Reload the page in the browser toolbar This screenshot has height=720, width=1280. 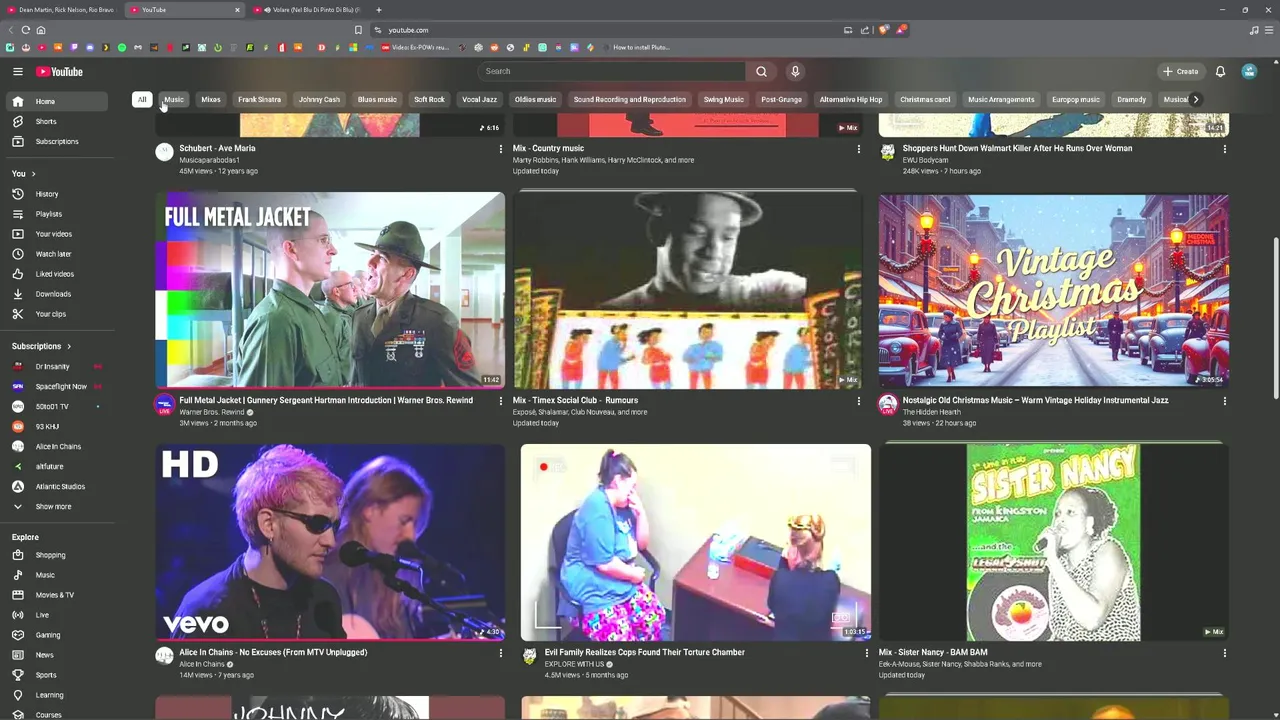tap(25, 30)
